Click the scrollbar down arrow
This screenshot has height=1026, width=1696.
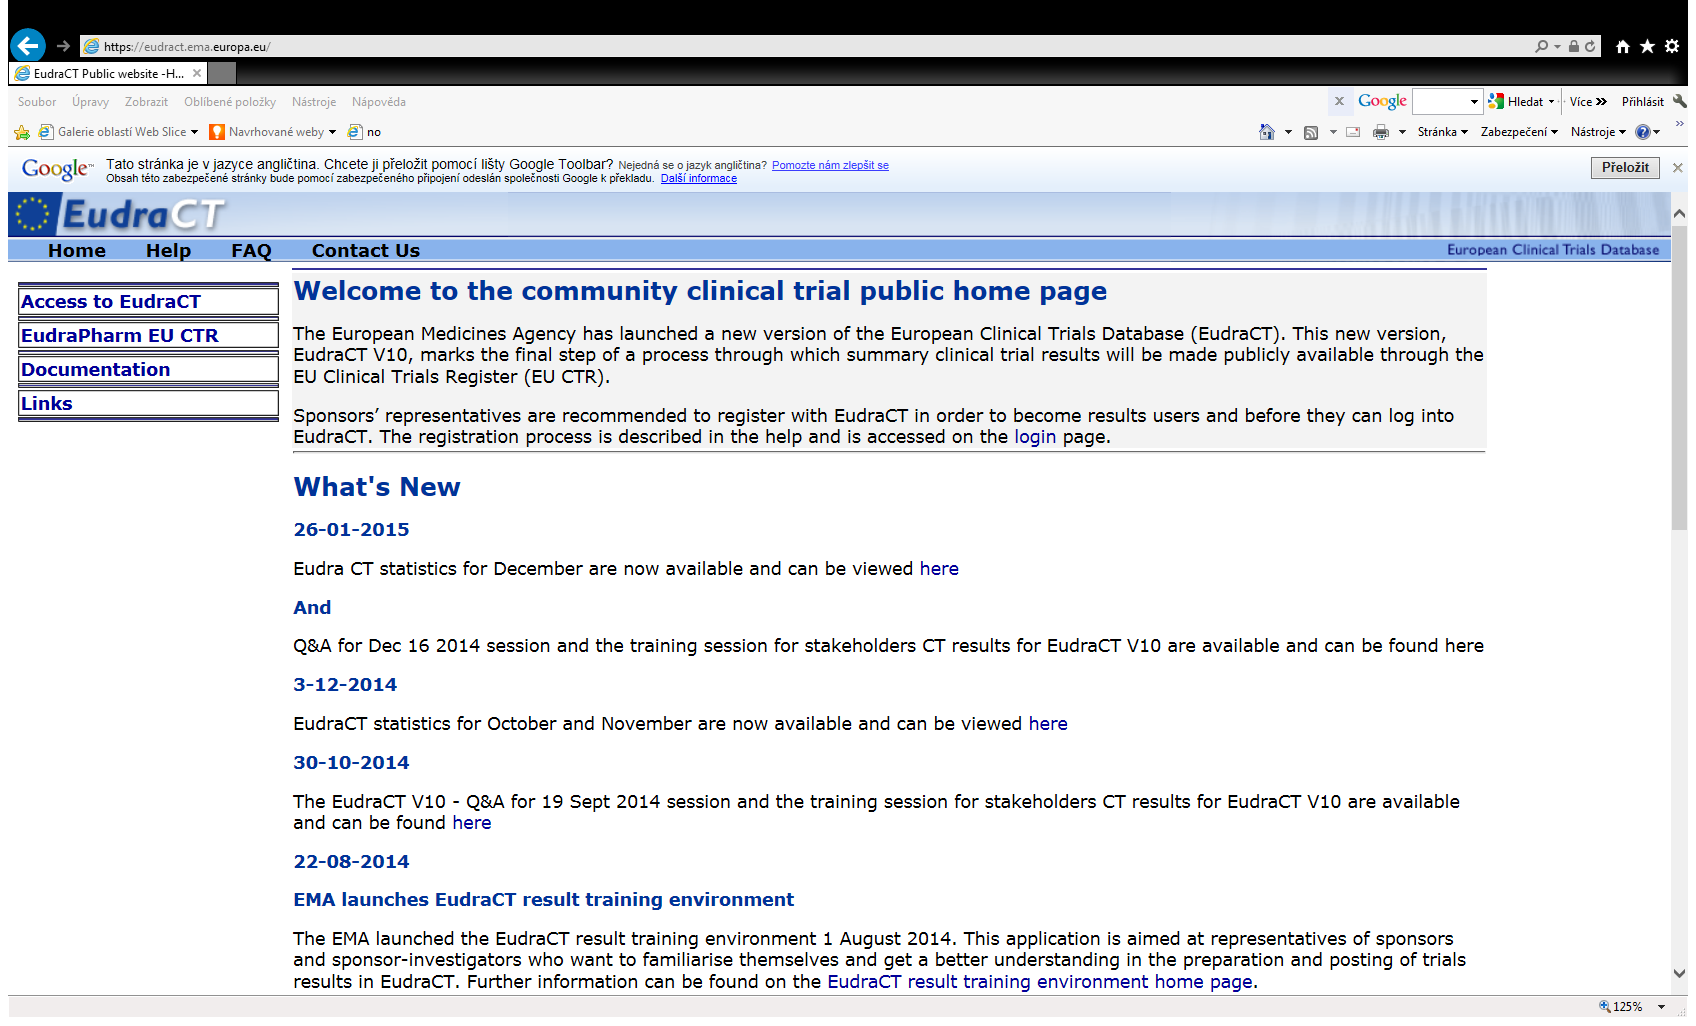(x=1679, y=974)
